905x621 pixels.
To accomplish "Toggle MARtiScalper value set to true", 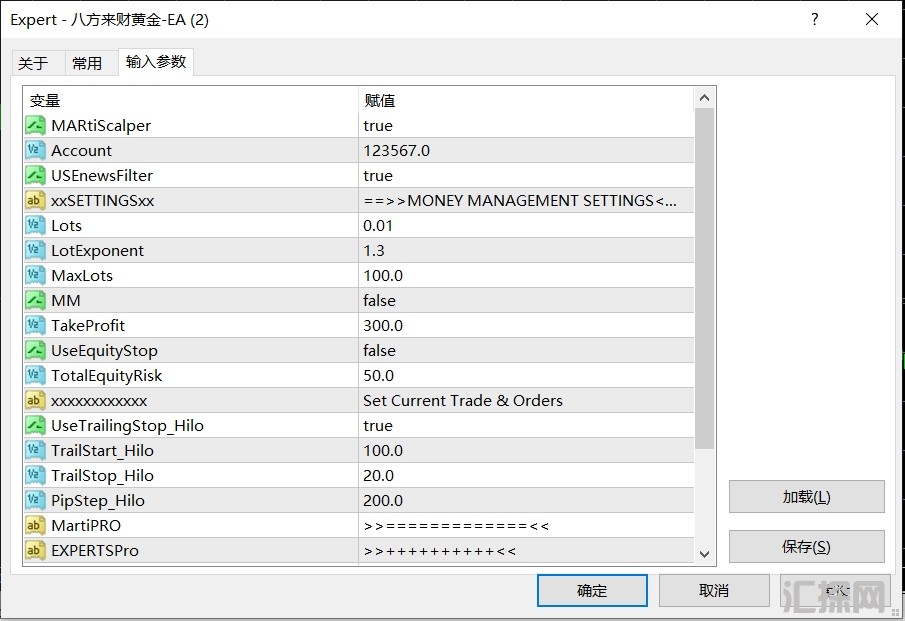I will coord(526,126).
